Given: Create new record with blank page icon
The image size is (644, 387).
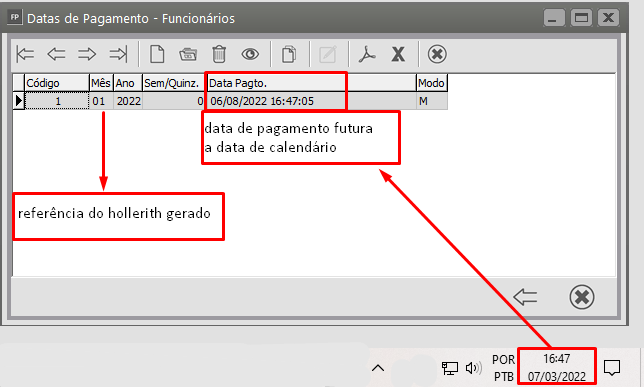Looking at the screenshot, I should coord(157,54).
